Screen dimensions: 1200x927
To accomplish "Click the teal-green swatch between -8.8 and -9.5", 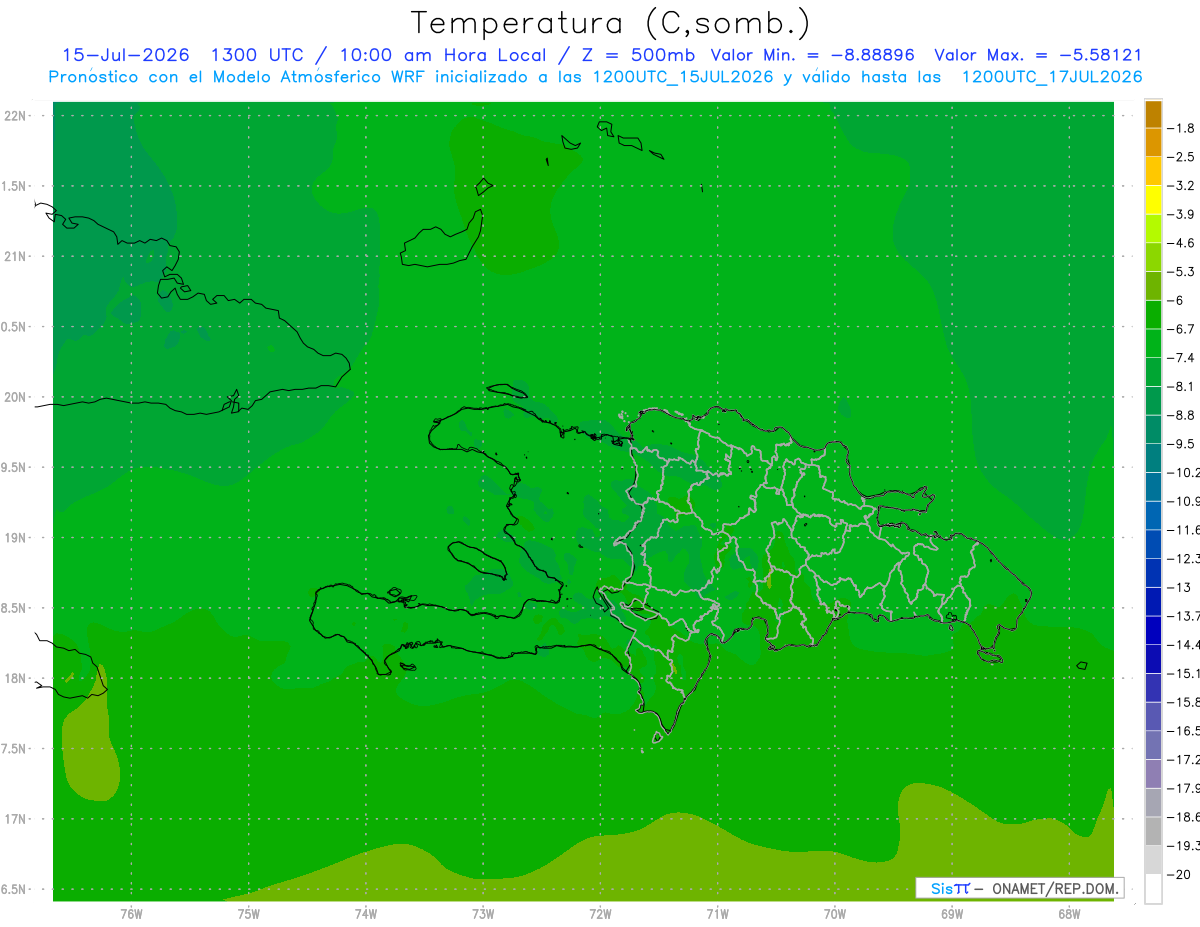I will point(1153,430).
